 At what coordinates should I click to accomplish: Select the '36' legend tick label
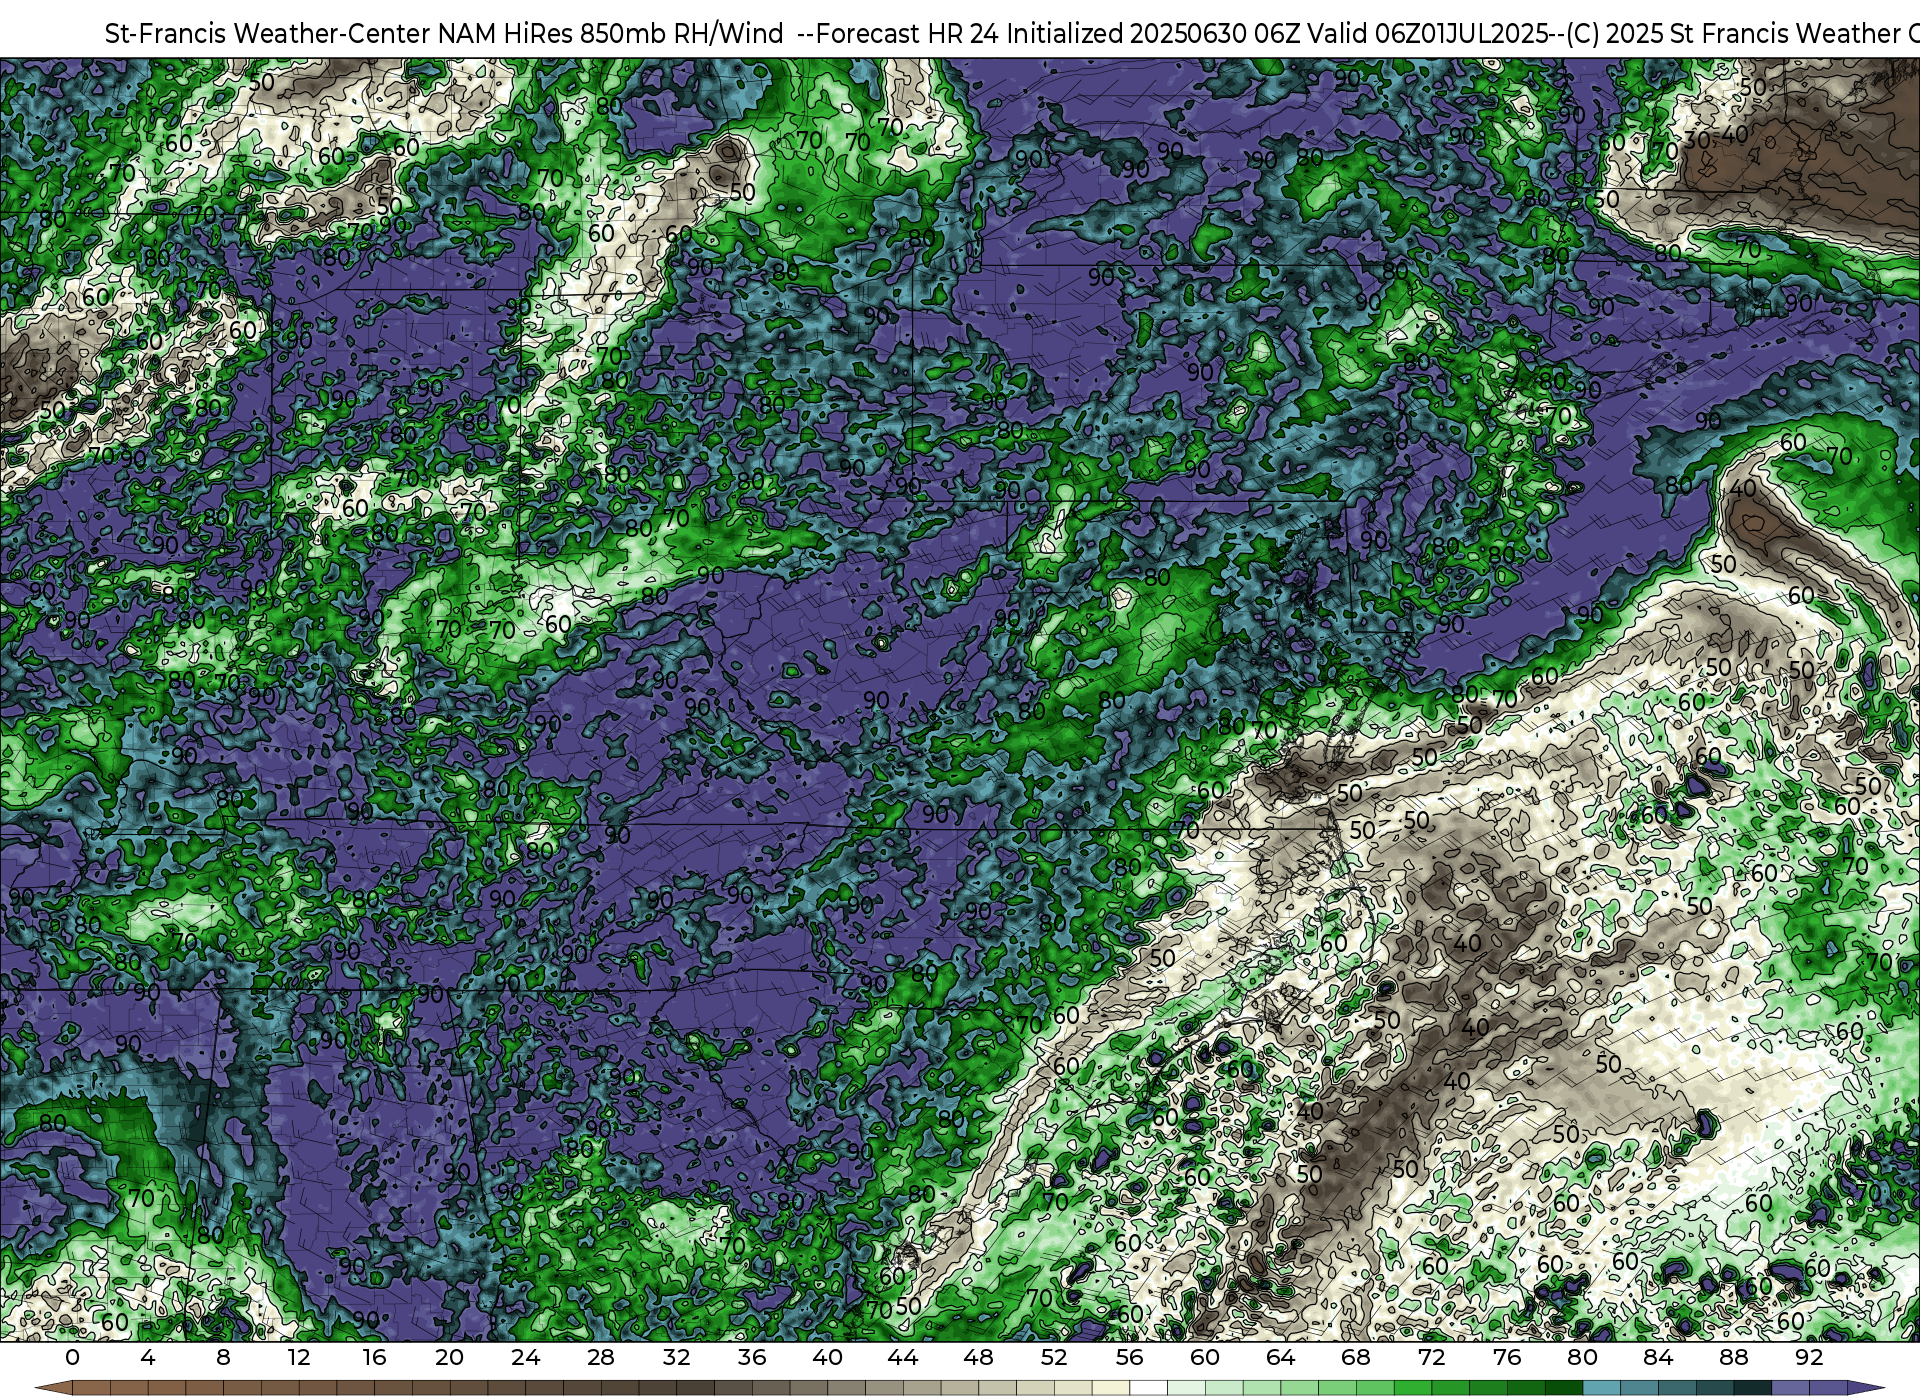click(752, 1358)
